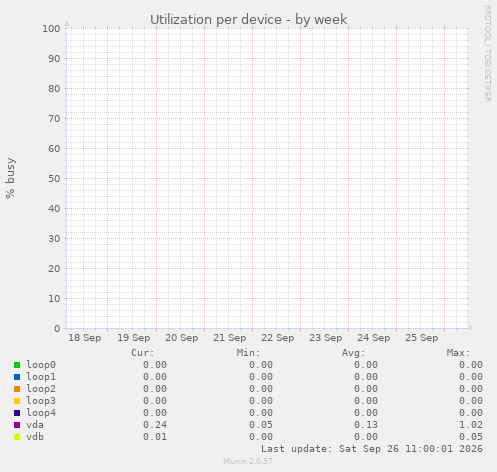497x472 pixels.
Task: Click the loop3 yellow color swatch
Action: click(x=17, y=401)
